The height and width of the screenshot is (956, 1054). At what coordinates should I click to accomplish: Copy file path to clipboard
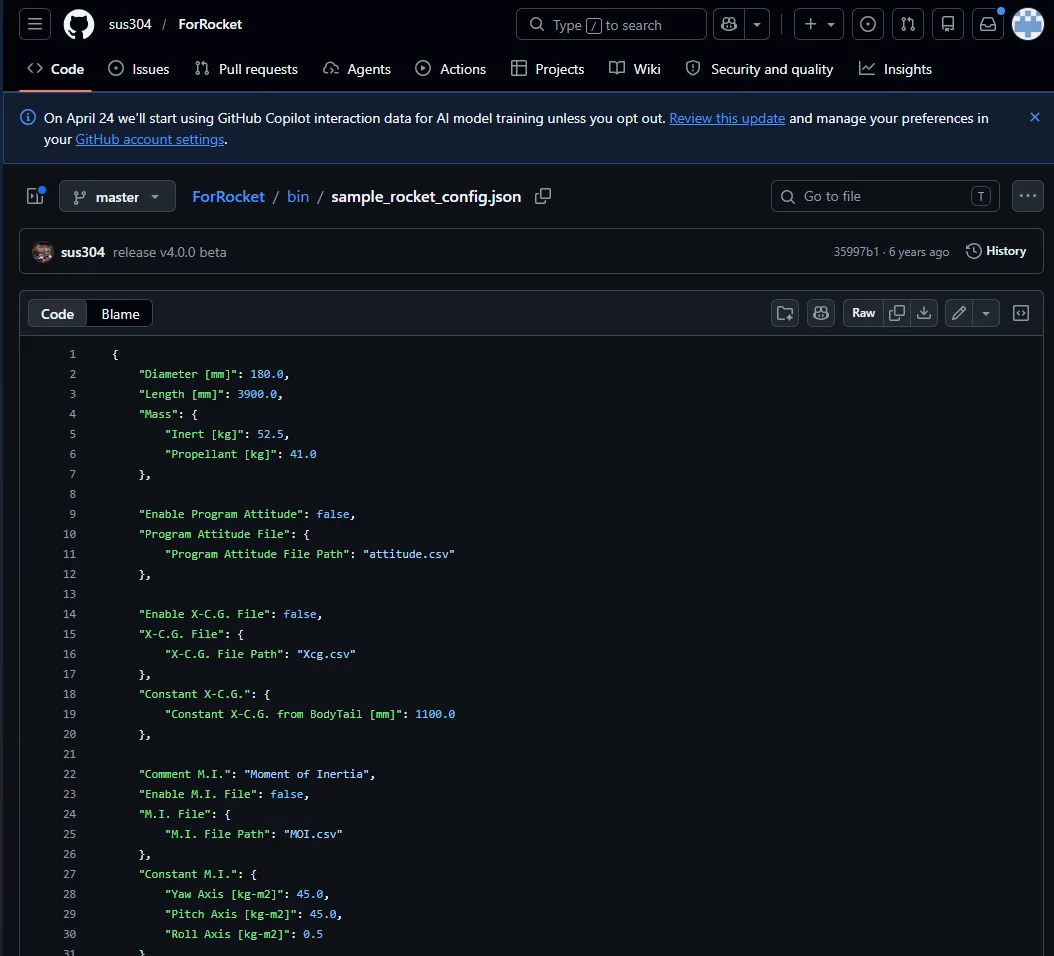(x=543, y=196)
